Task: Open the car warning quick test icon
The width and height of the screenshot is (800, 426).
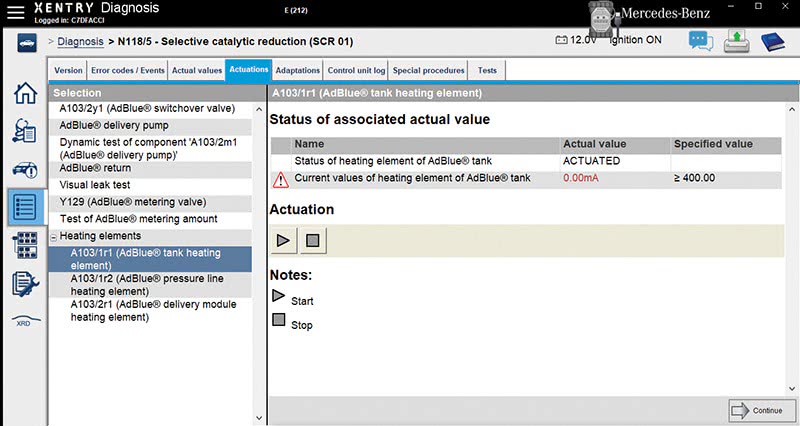Action: (x=25, y=169)
